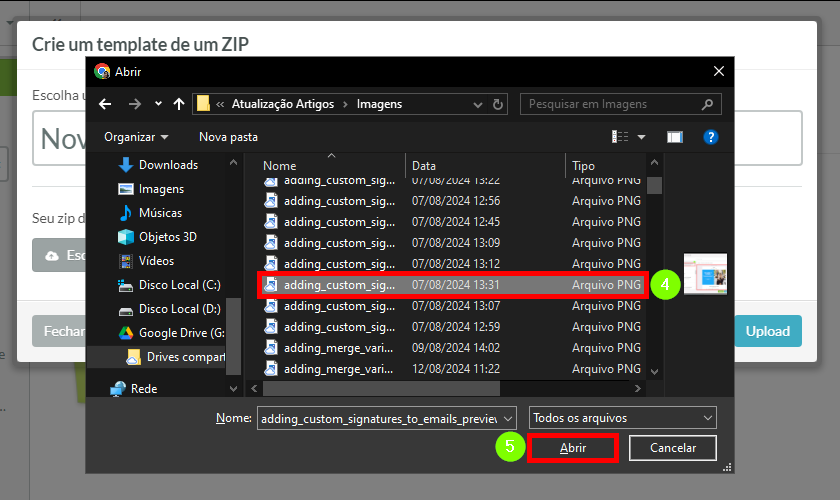
Task: Select the file dated 07/08/2024 13:07
Action: 452,305
